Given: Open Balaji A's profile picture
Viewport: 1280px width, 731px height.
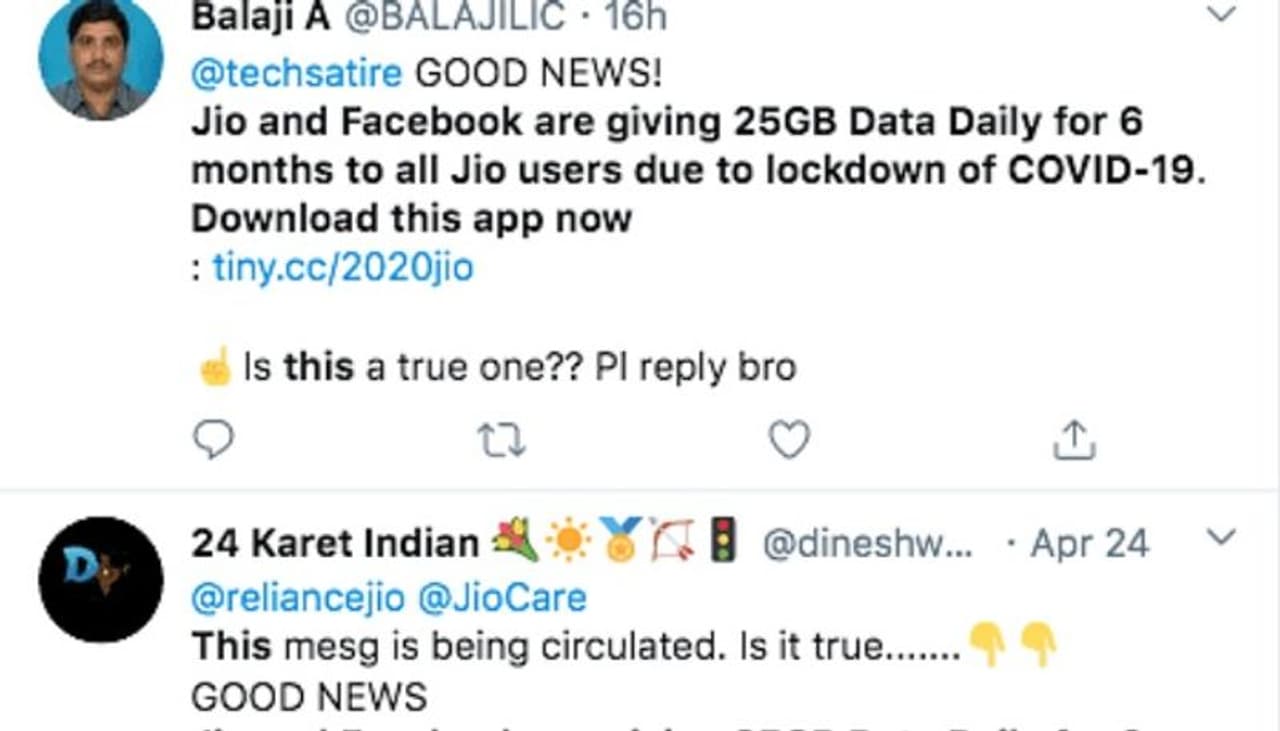Looking at the screenshot, I should [x=100, y=58].
